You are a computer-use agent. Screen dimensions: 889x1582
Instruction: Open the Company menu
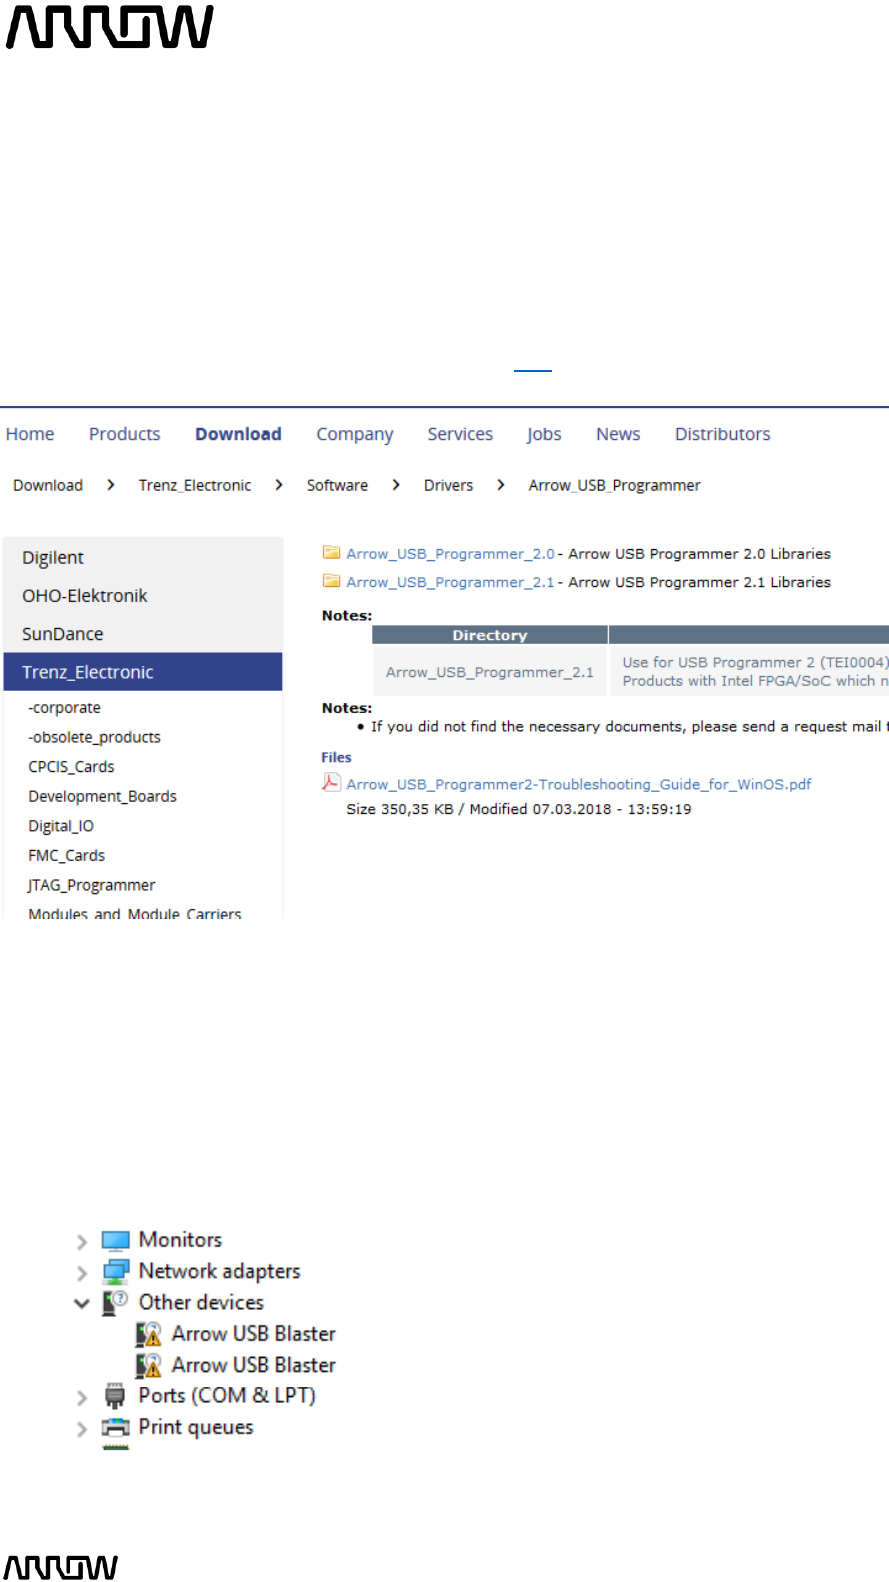click(355, 434)
